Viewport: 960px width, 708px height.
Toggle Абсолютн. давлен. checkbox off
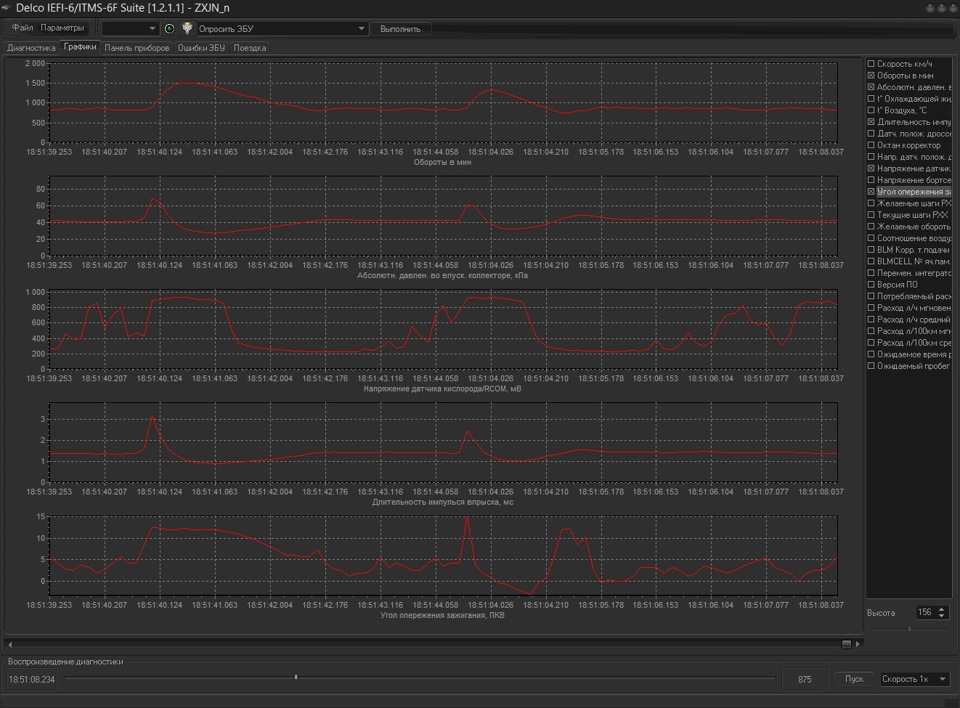coord(871,87)
